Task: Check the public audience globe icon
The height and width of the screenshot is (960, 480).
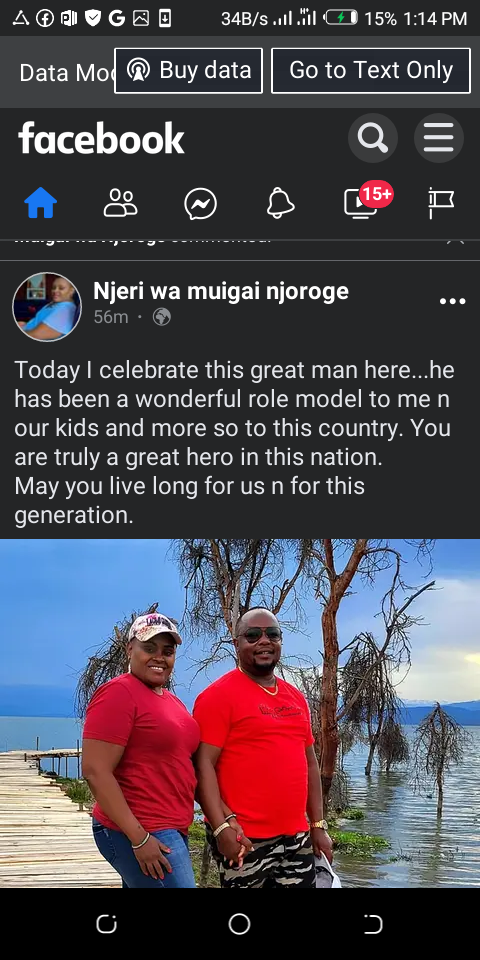Action: coord(162,317)
